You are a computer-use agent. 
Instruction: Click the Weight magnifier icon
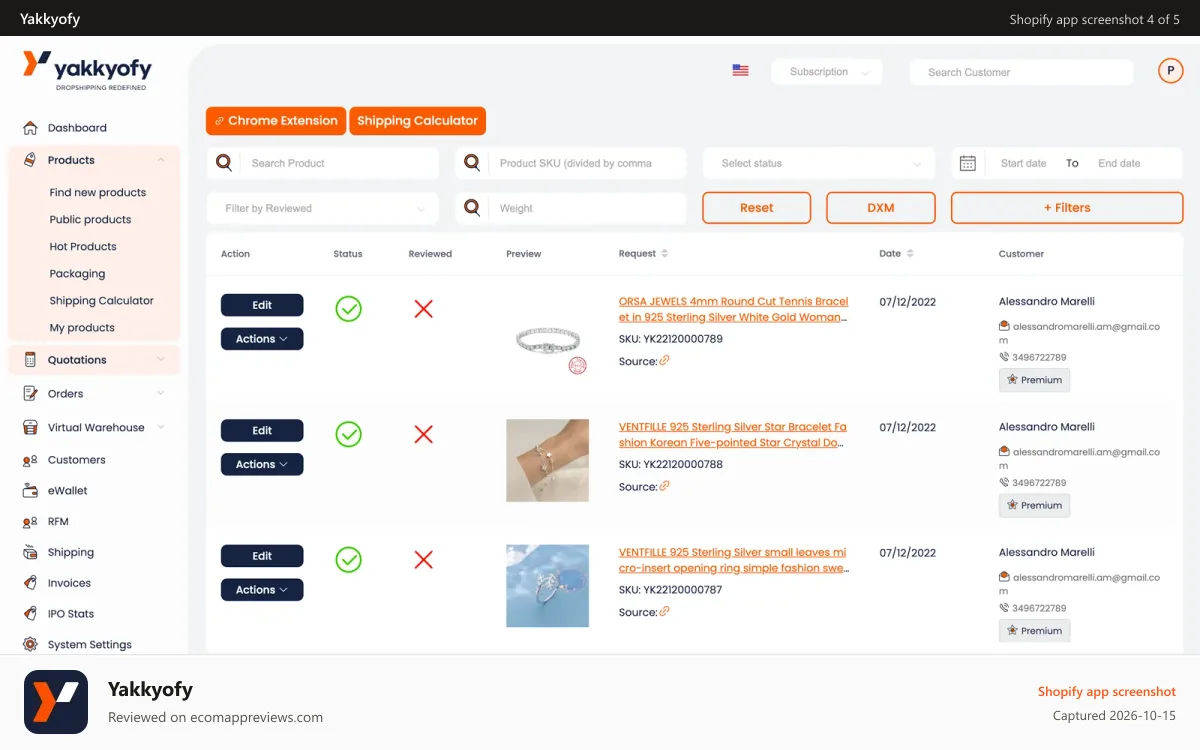click(472, 208)
